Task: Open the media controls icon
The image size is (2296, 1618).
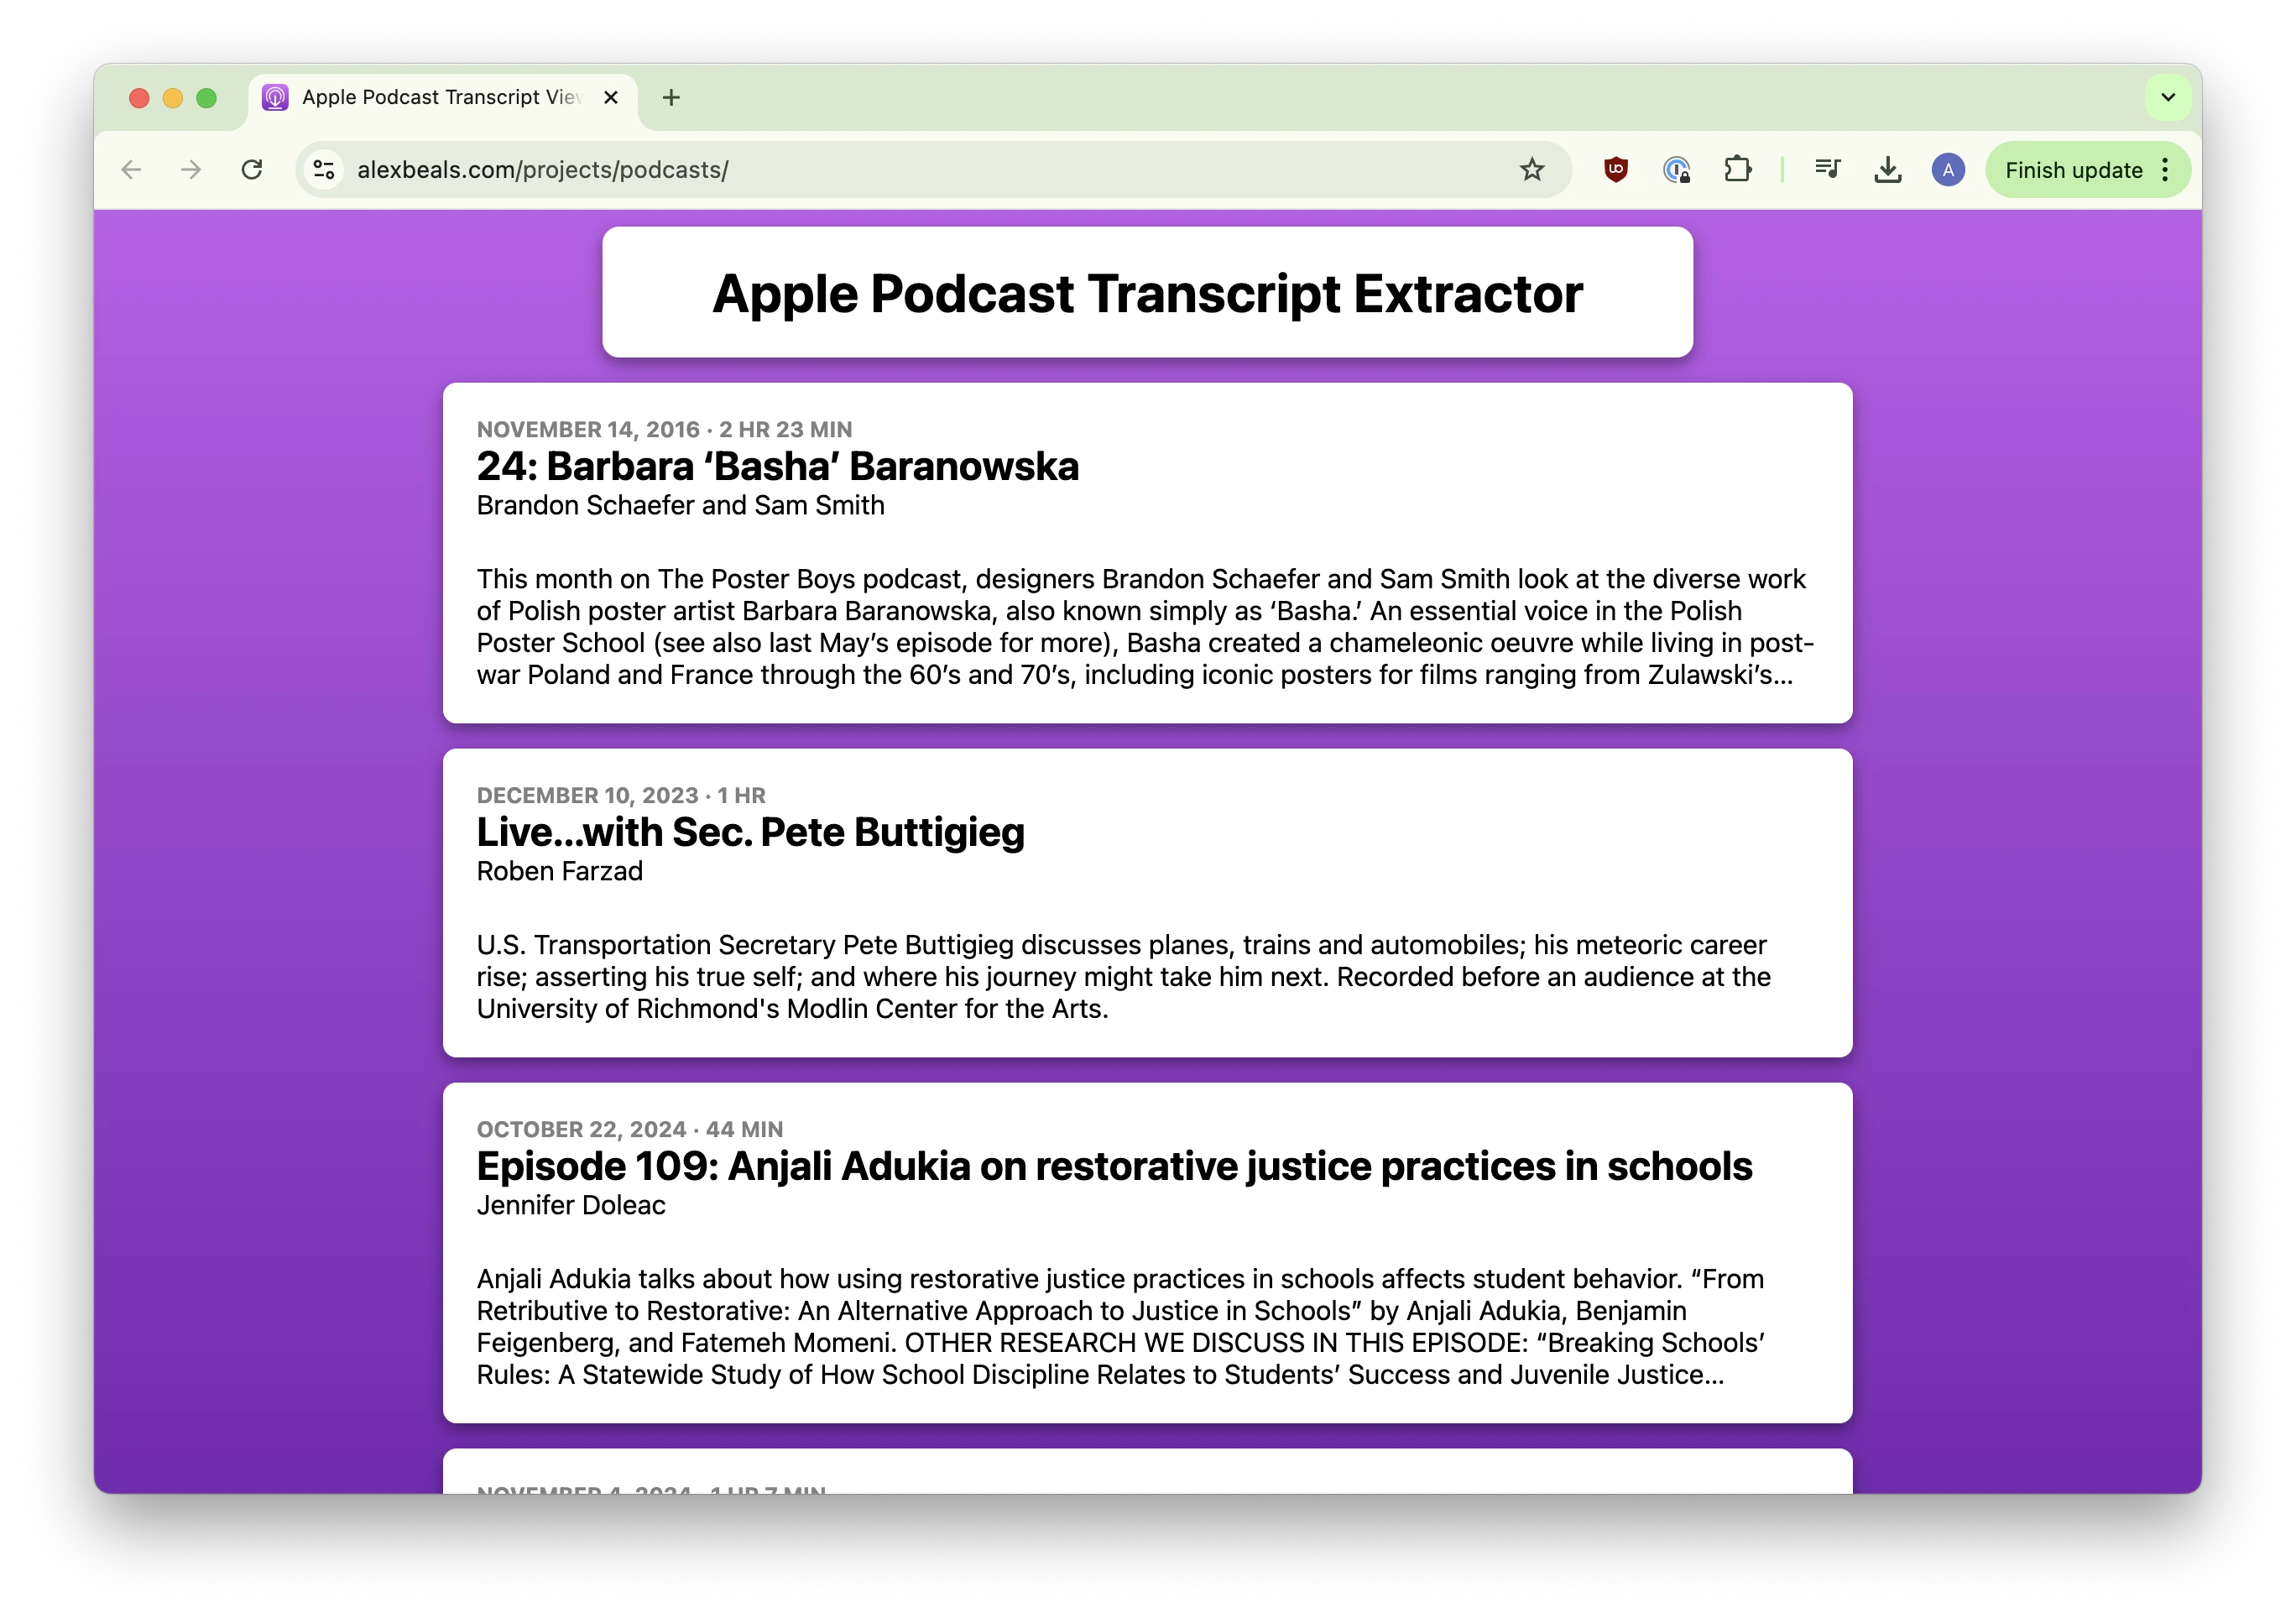Action: 1827,170
